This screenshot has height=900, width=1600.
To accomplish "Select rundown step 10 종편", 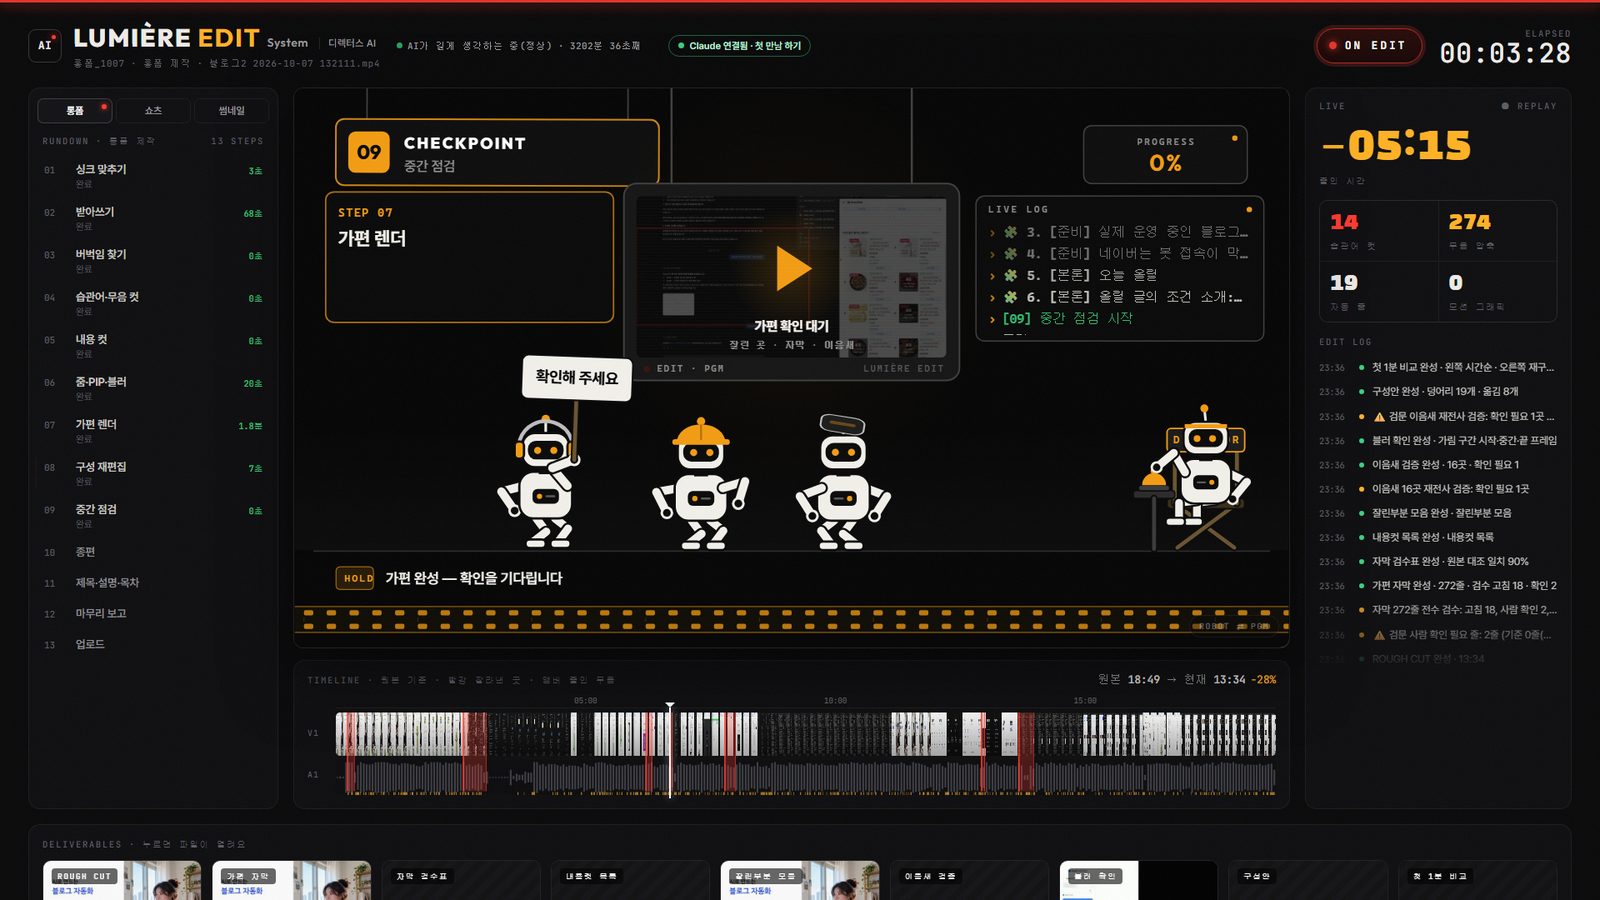I will pos(153,552).
